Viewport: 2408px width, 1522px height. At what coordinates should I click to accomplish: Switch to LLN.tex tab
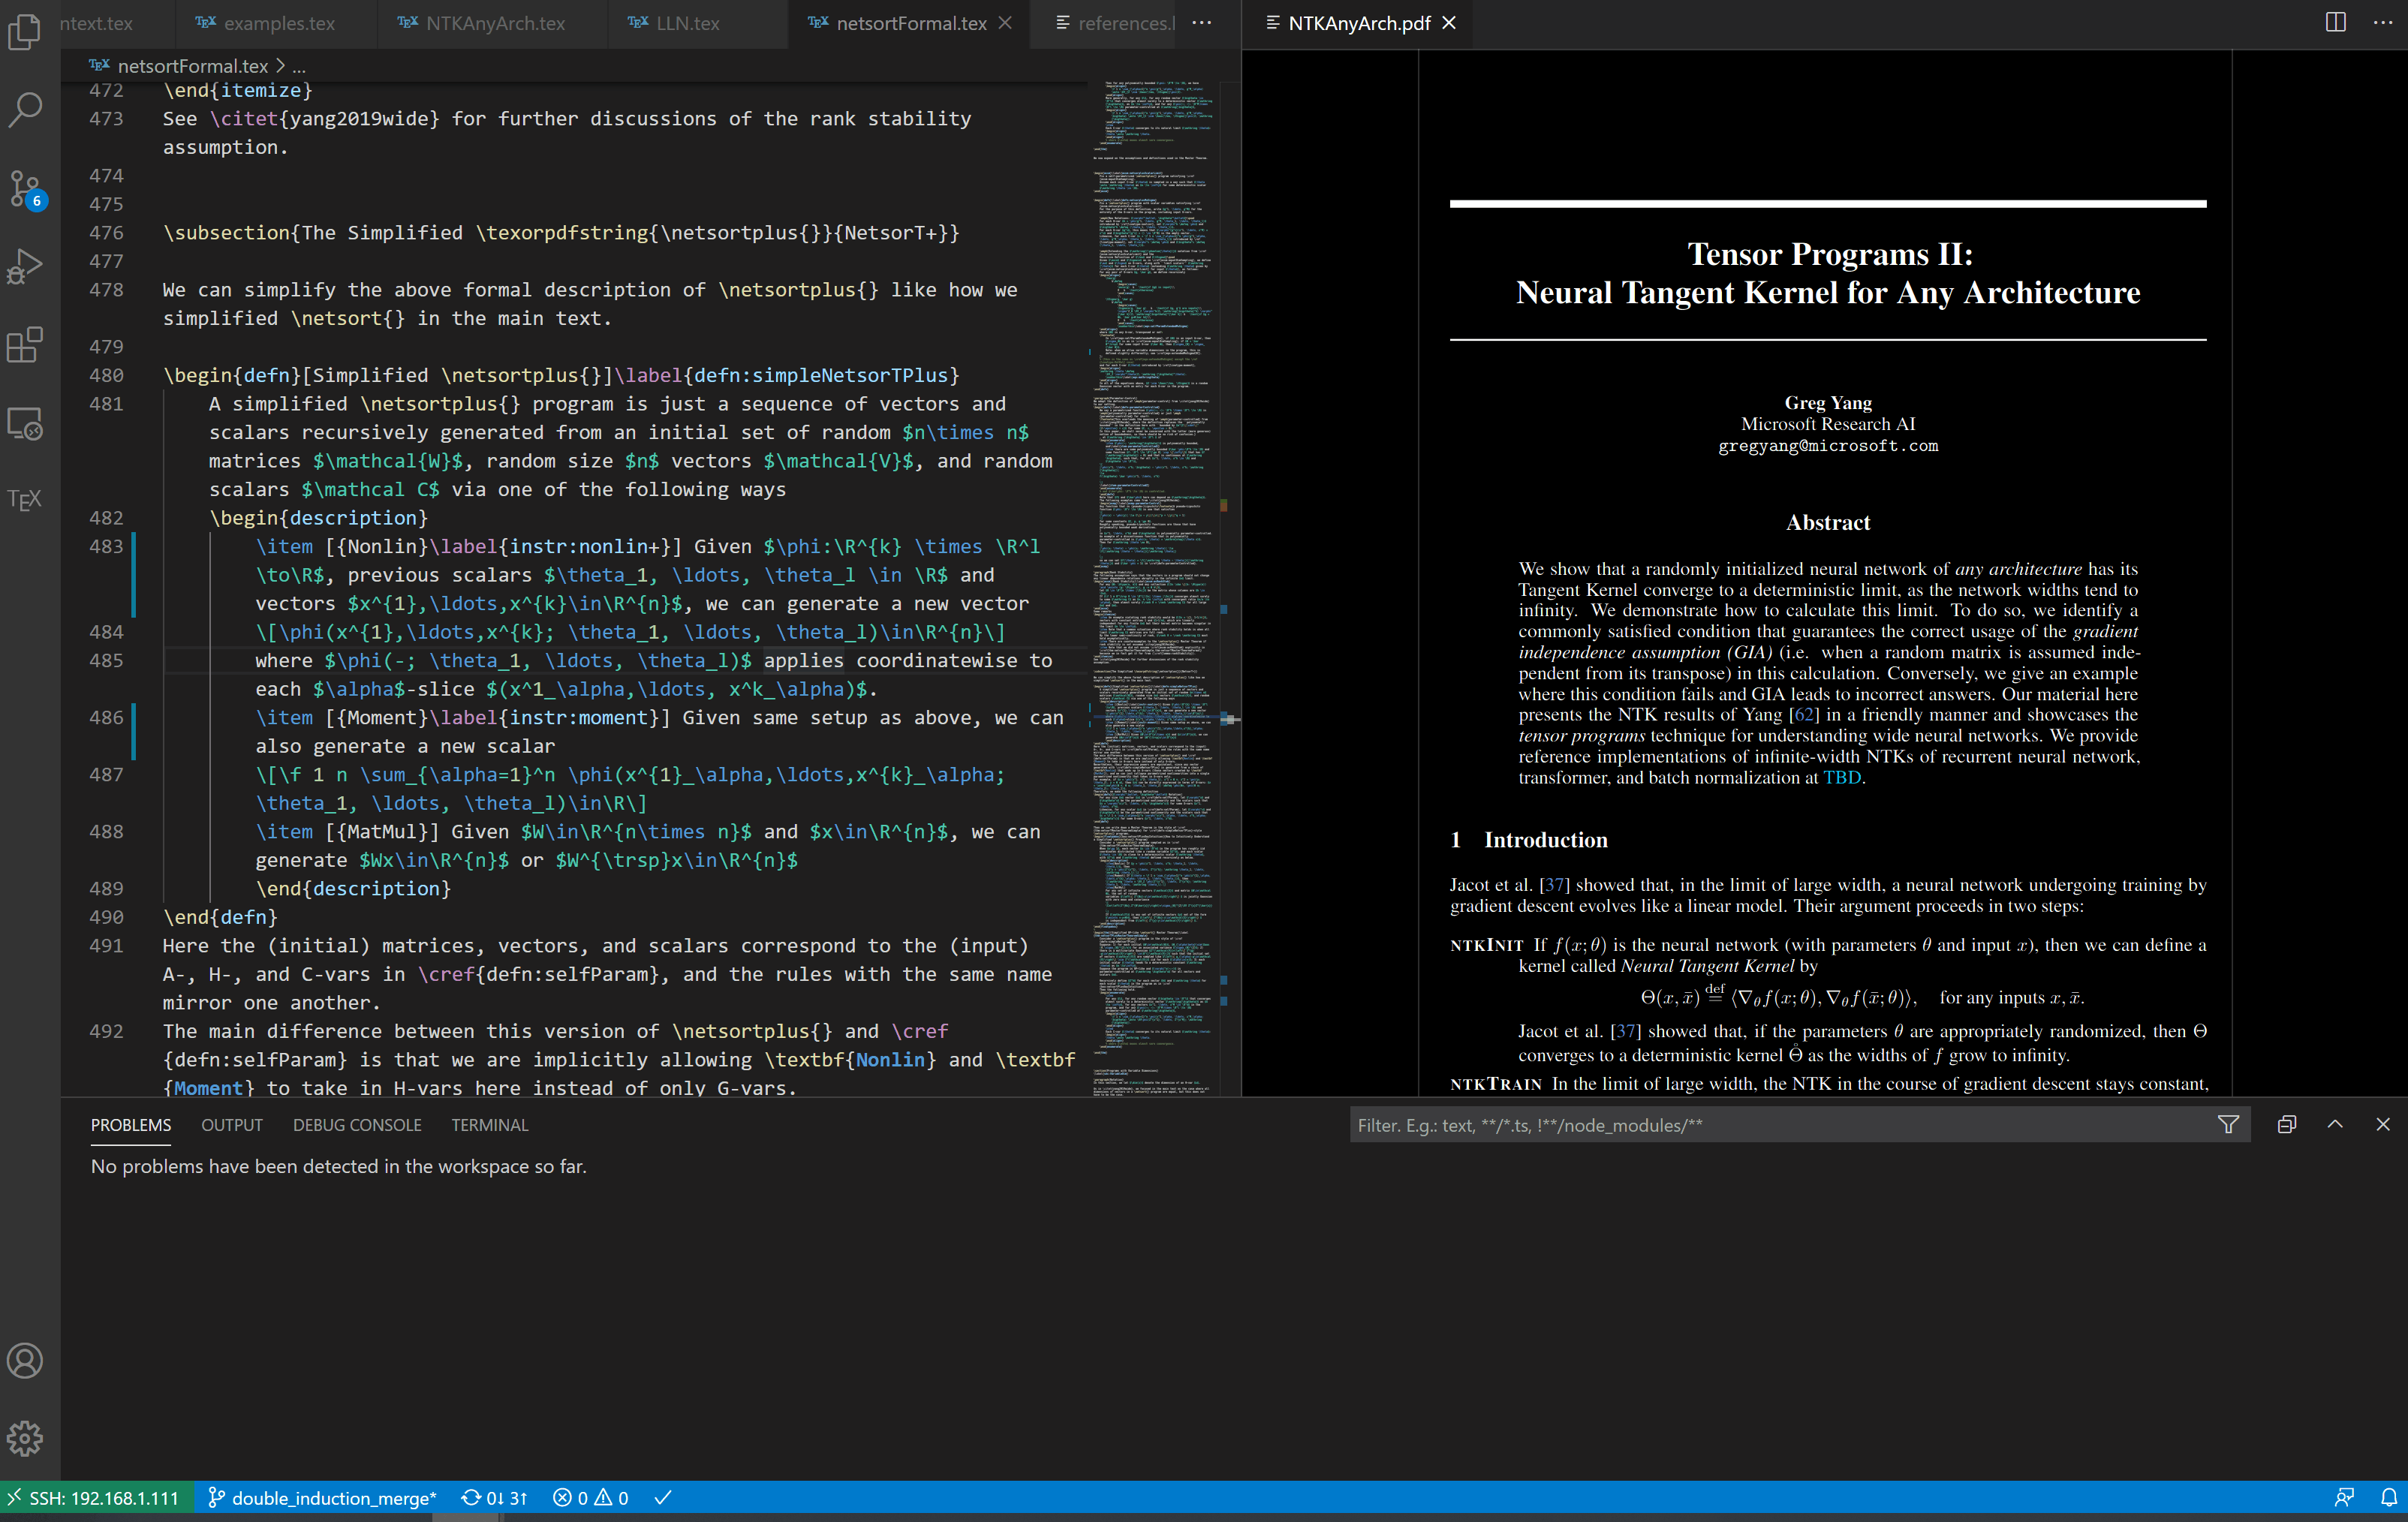click(674, 23)
